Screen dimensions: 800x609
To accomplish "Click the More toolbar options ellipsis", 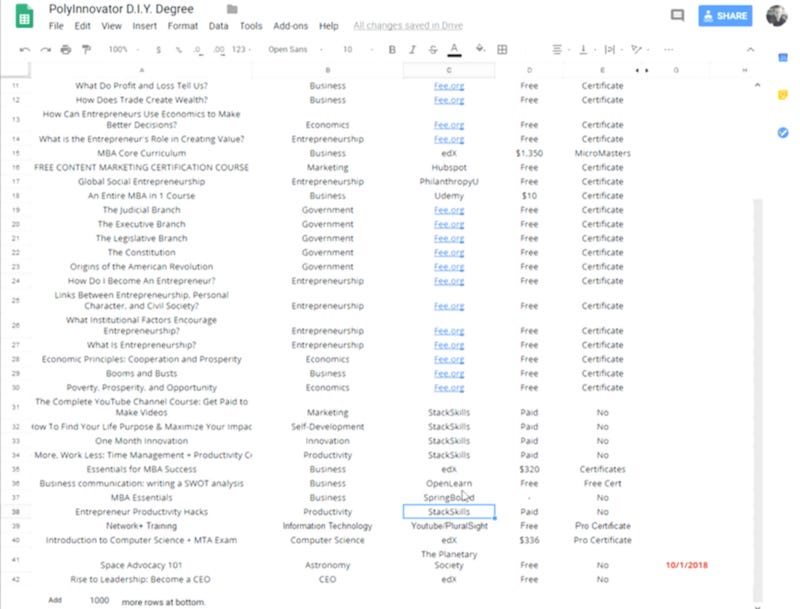I will [x=668, y=49].
